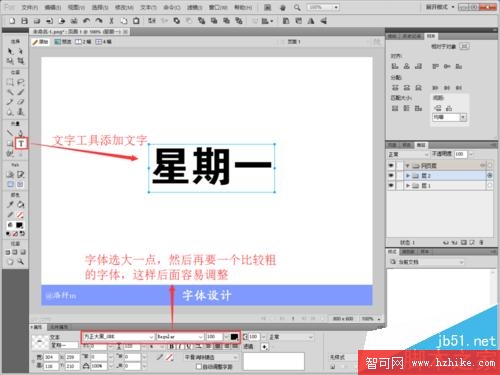
Task: Switch to the 预览 preview tab
Action: [x=63, y=42]
